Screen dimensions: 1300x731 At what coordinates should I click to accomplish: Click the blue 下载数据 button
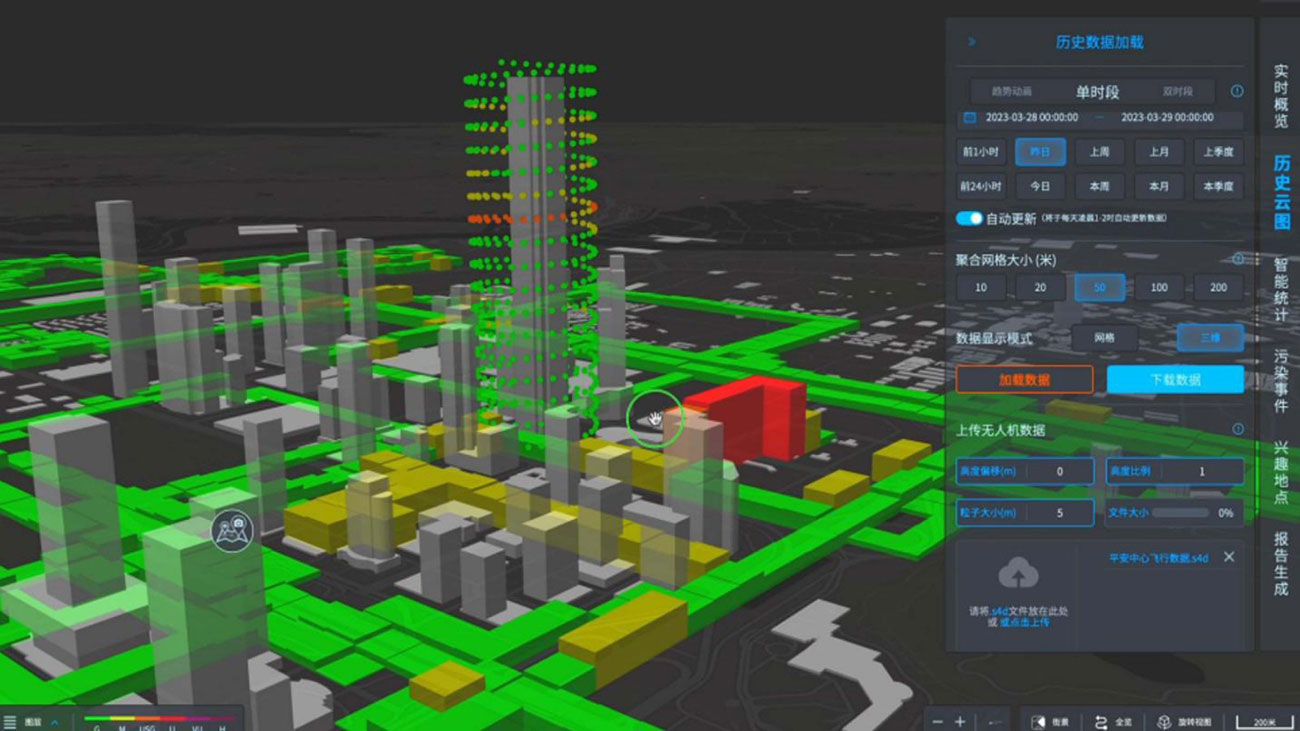click(1175, 380)
